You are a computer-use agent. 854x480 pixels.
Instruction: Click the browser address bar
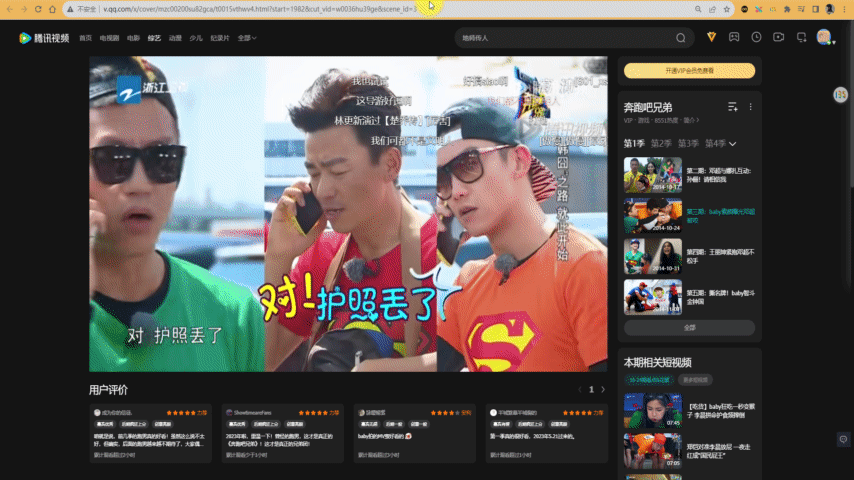pyautogui.click(x=390, y=8)
